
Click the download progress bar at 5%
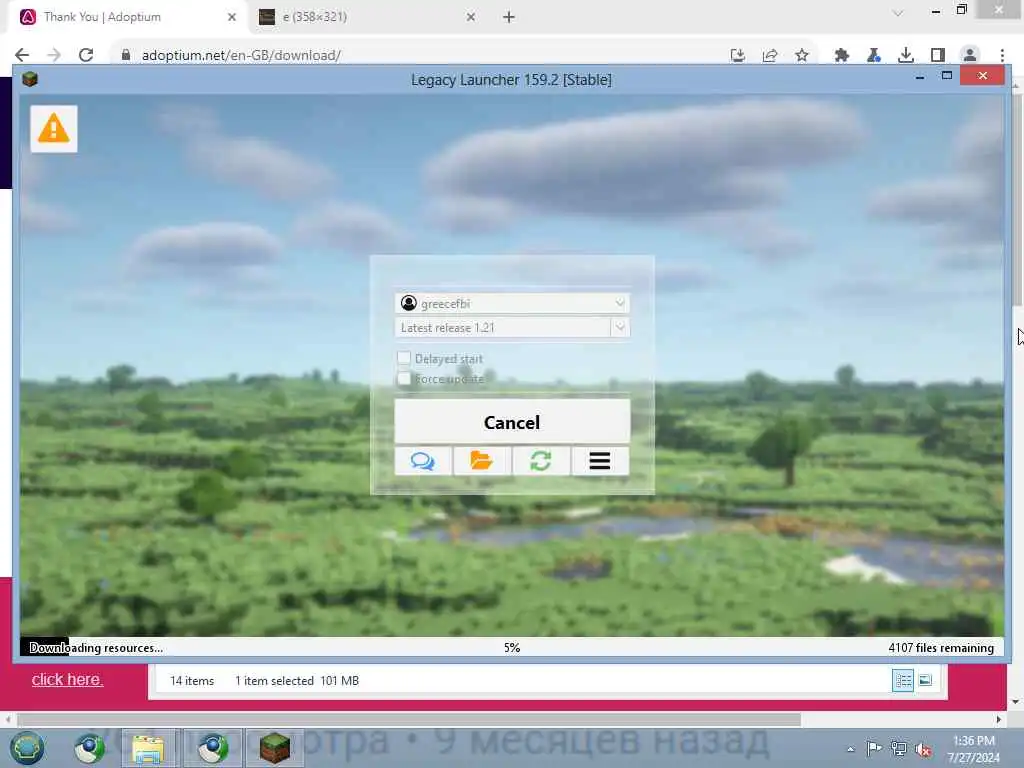pos(512,647)
